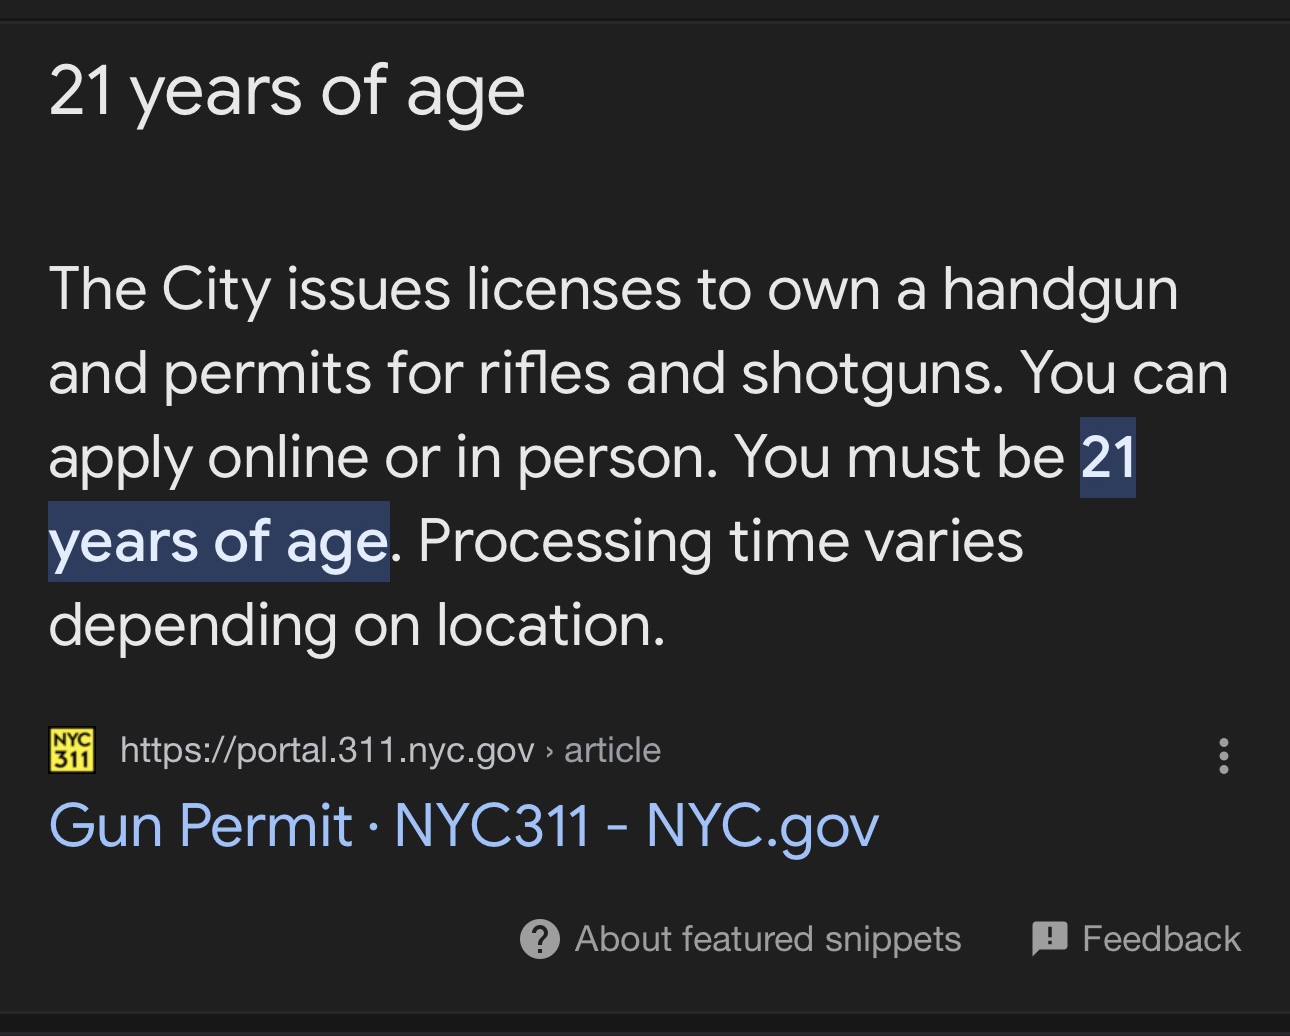Image resolution: width=1290 pixels, height=1036 pixels.
Task: Click the highlighted '21' in the snippet
Action: (1108, 458)
